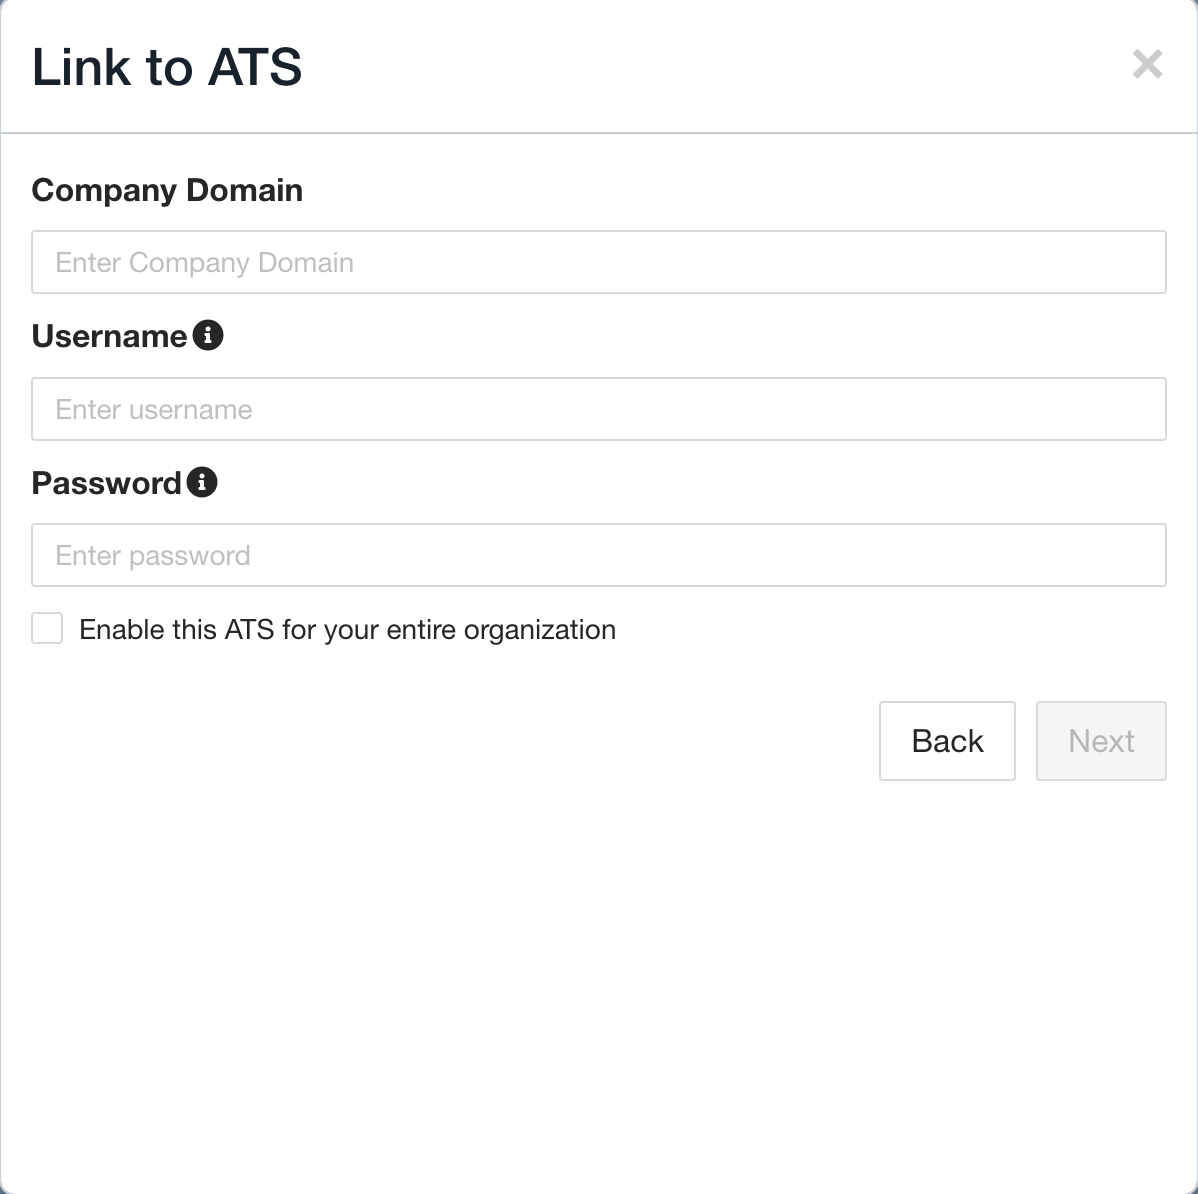
Task: Activate the Enter password field
Action: pyautogui.click(x=599, y=555)
